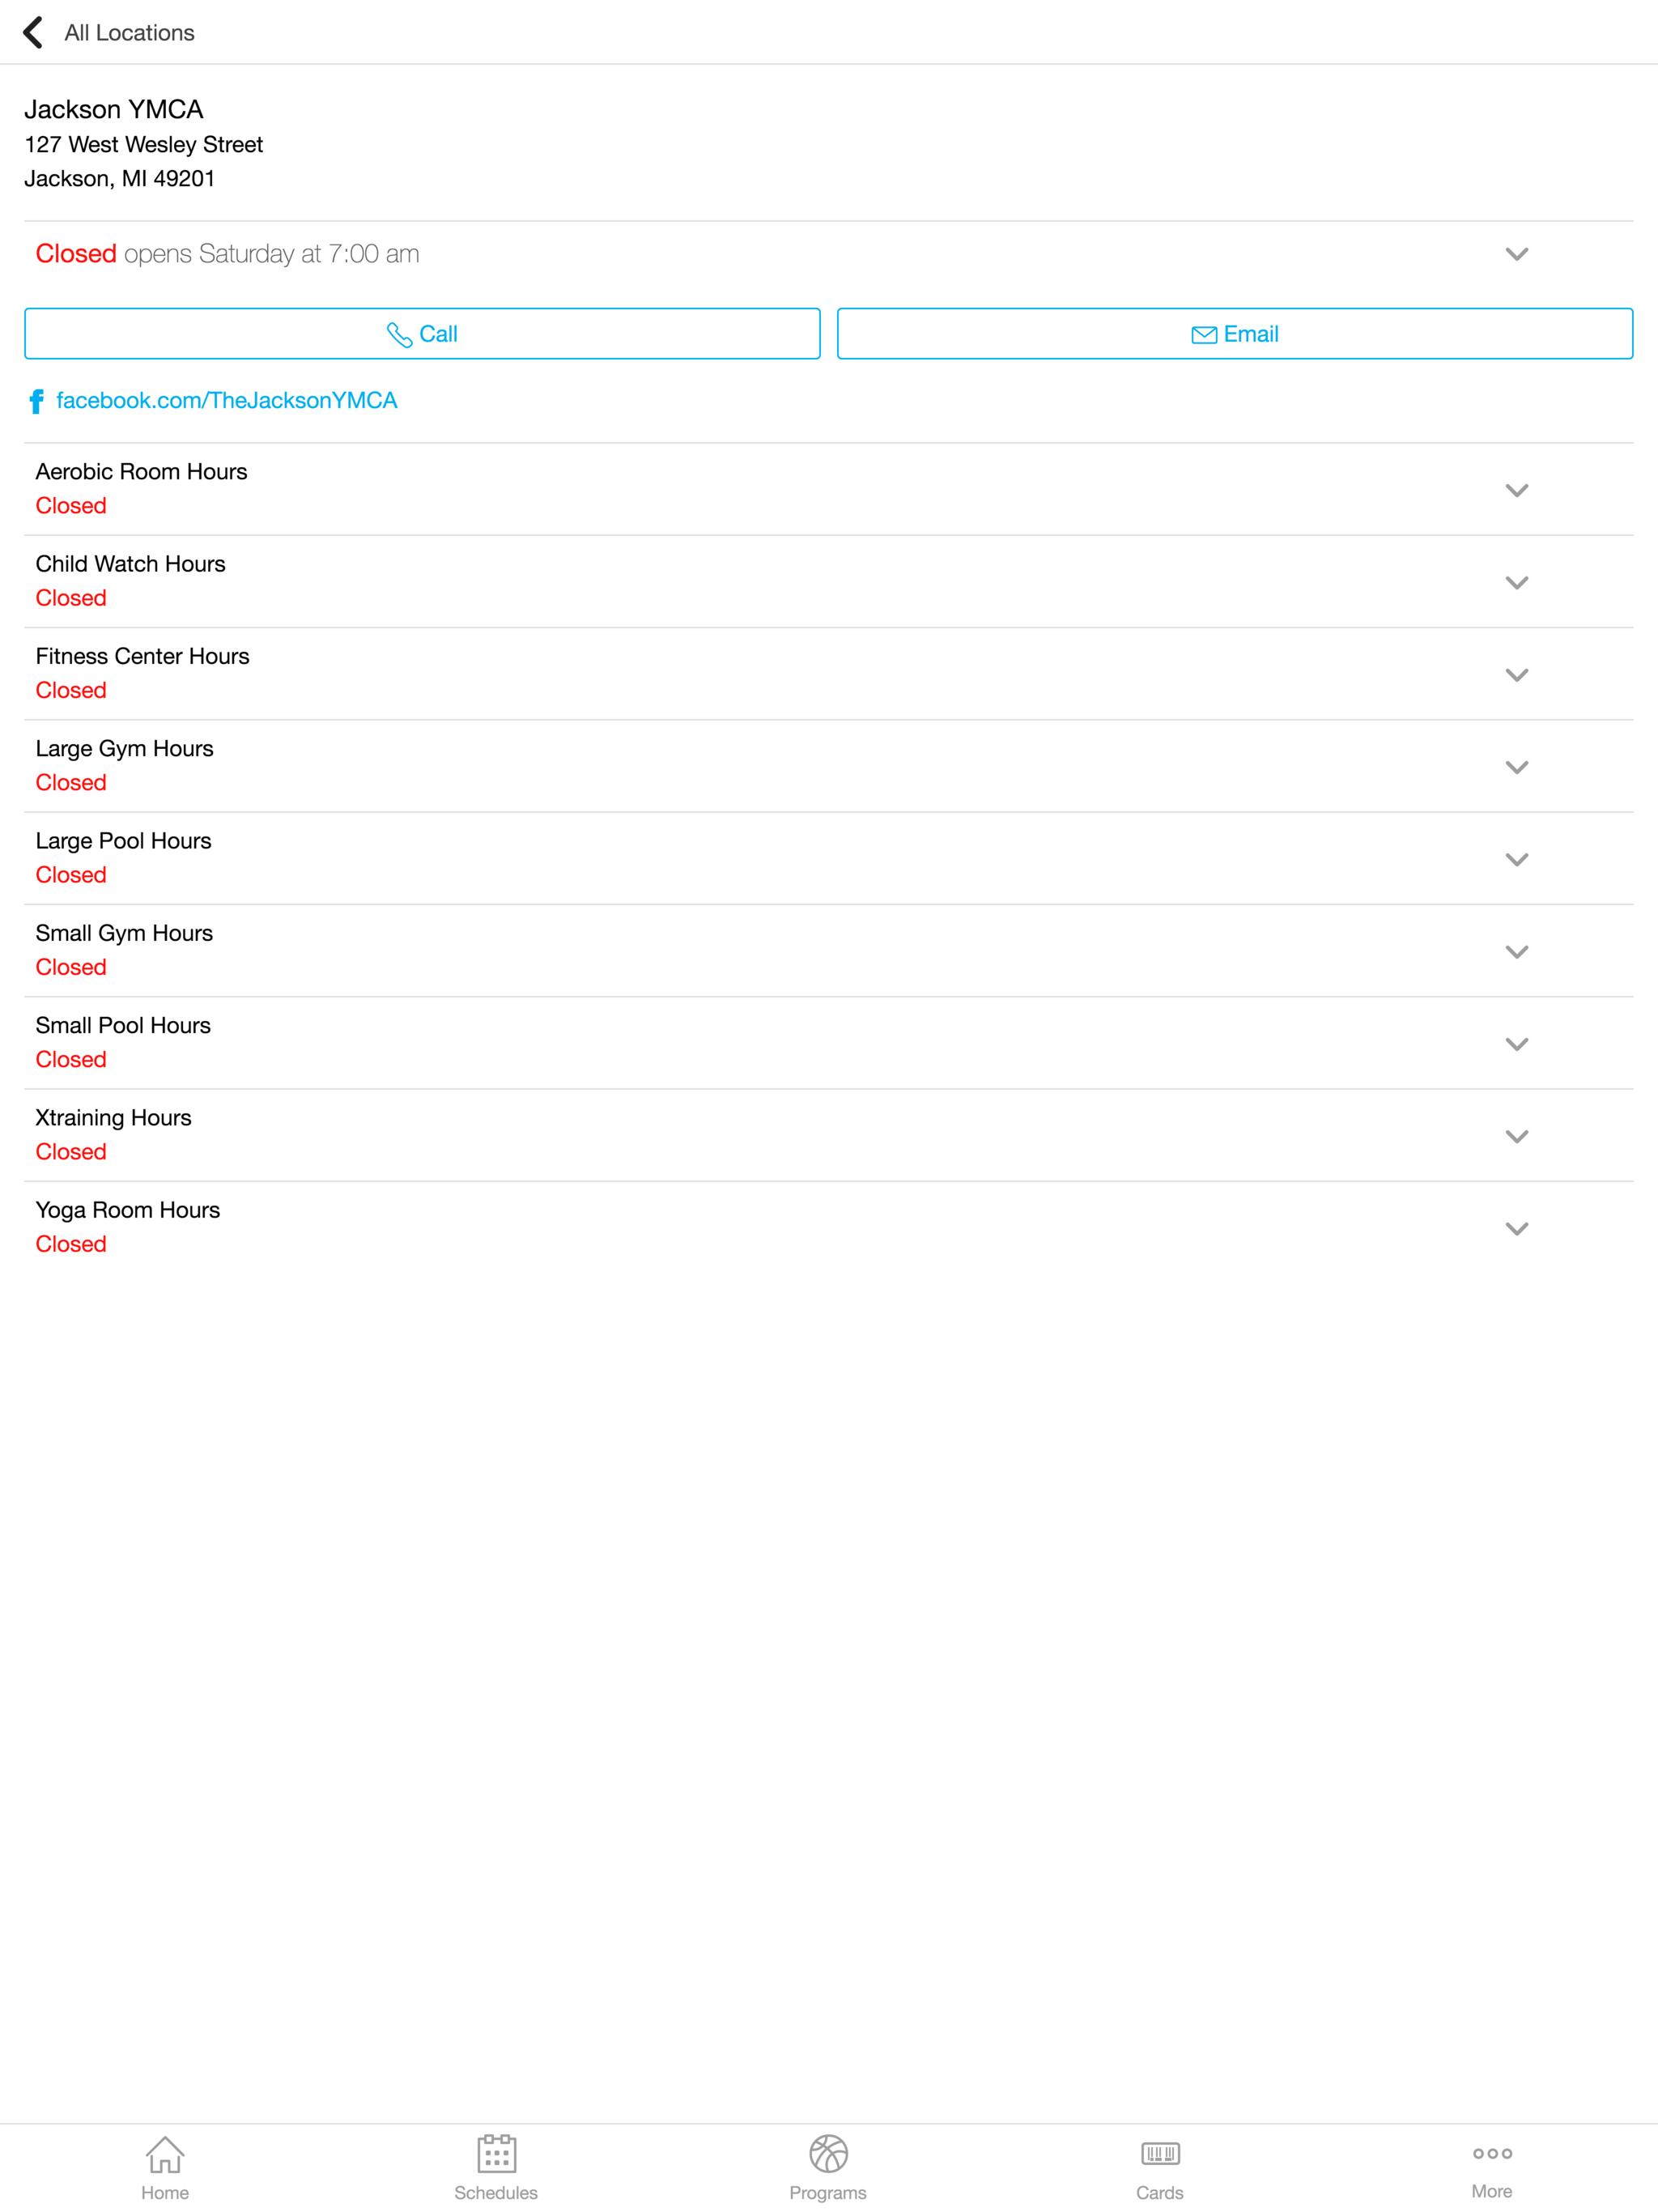
Task: Expand Large Pool Hours chevron
Action: [1516, 859]
